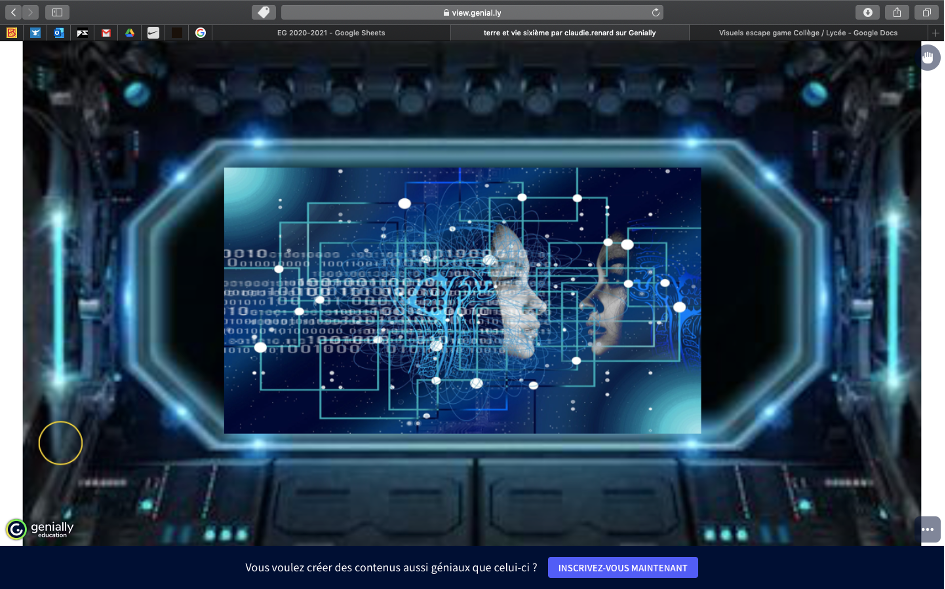Image resolution: width=945 pixels, height=589 pixels.
Task: Add a new tab with the plus button
Action: 935,33
